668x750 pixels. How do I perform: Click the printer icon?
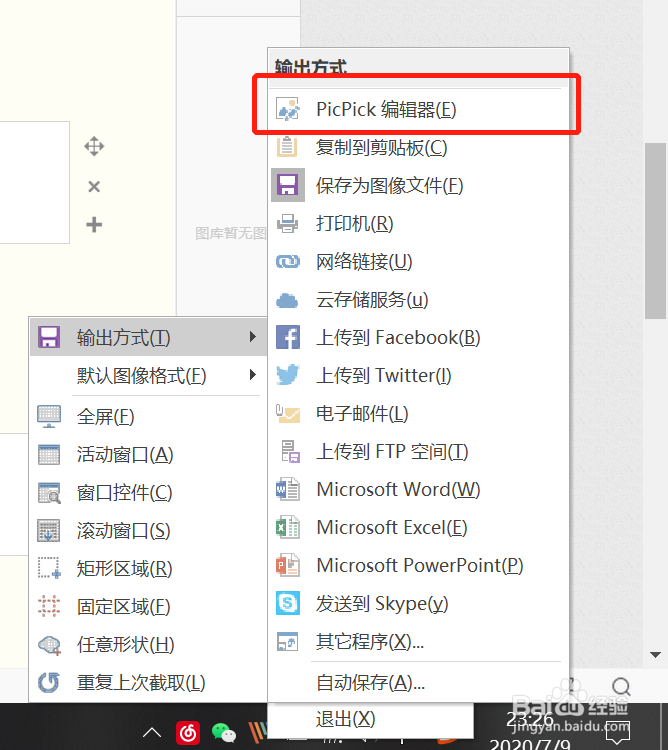[x=287, y=223]
